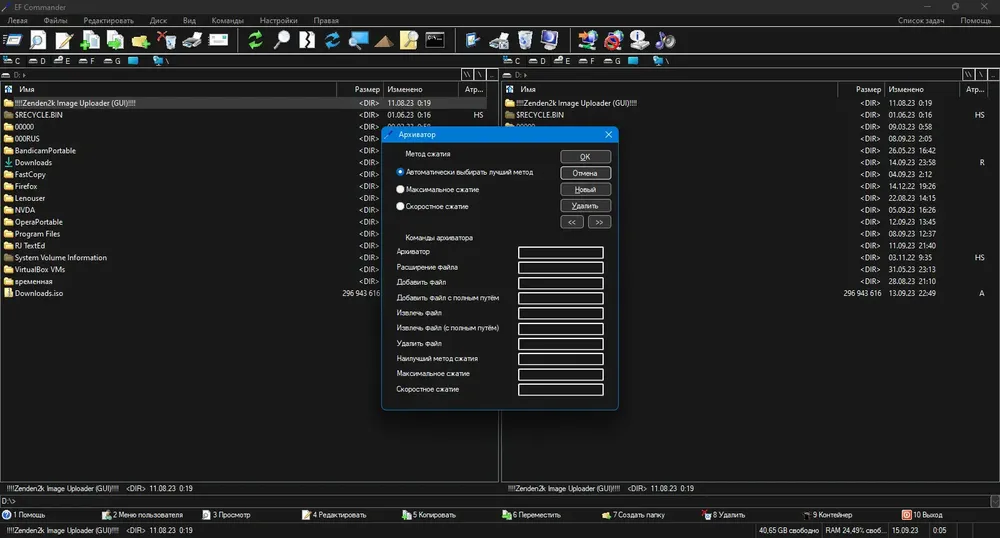
Task: Click the connect network drive icon
Action: 587,40
